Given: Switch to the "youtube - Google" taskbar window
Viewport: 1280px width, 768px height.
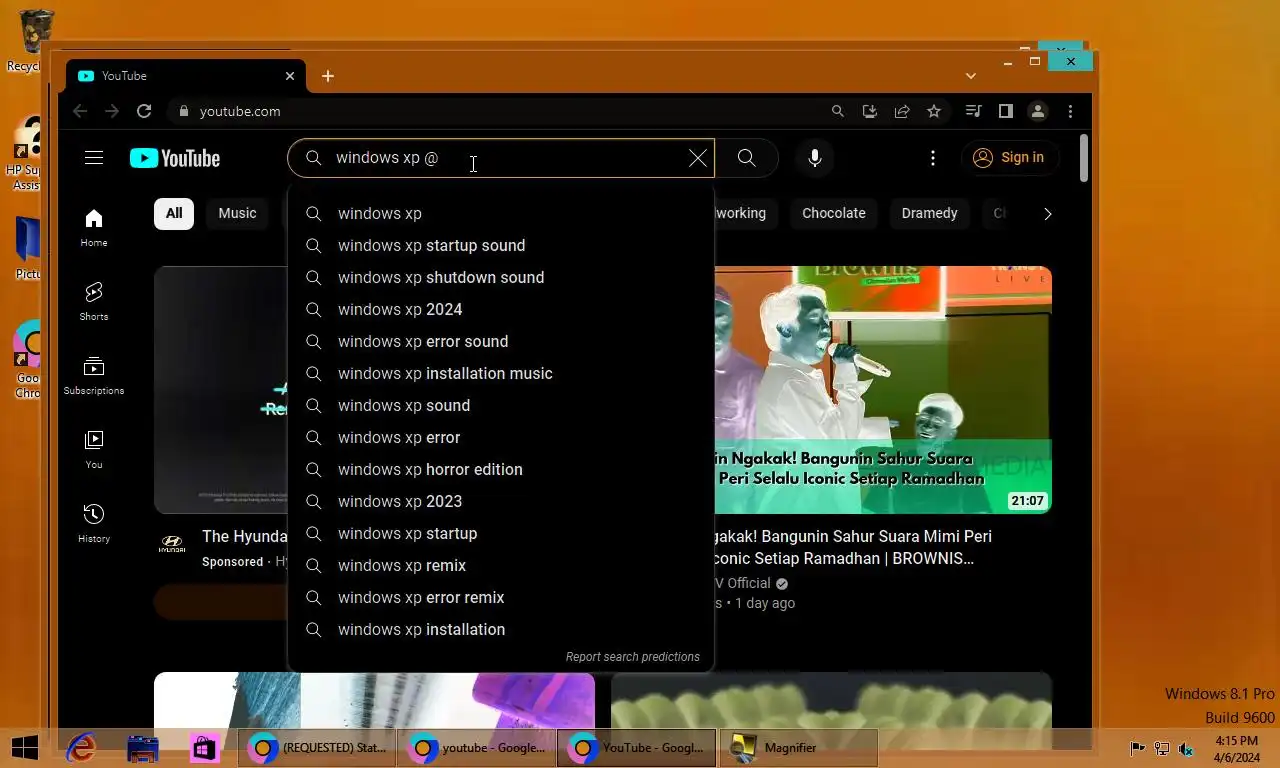Looking at the screenshot, I should [x=477, y=747].
